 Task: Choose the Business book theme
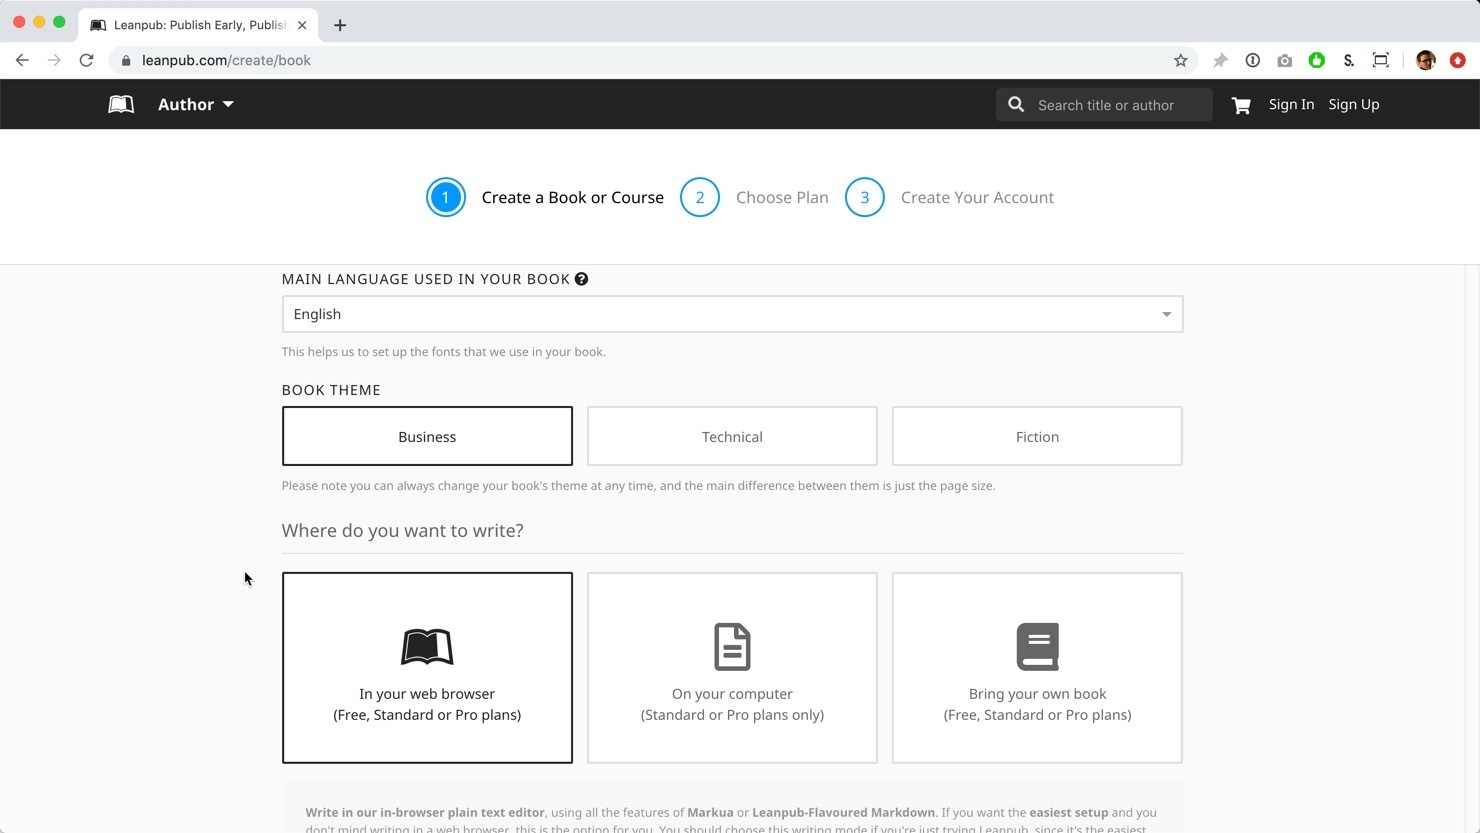click(427, 436)
